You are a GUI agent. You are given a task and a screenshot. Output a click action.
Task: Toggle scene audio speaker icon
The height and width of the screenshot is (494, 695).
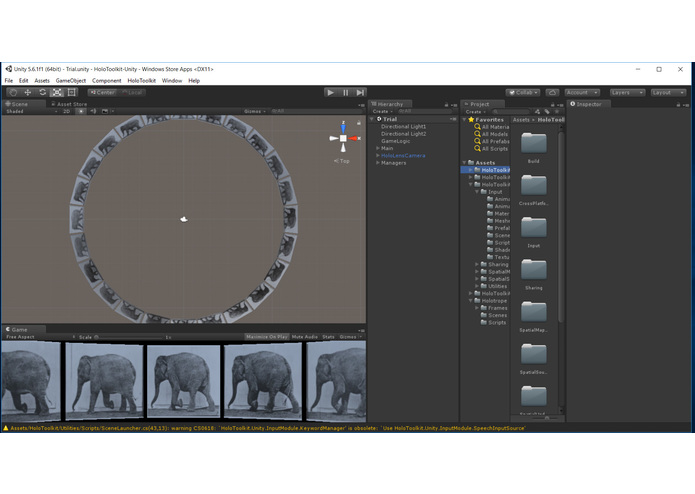point(93,111)
